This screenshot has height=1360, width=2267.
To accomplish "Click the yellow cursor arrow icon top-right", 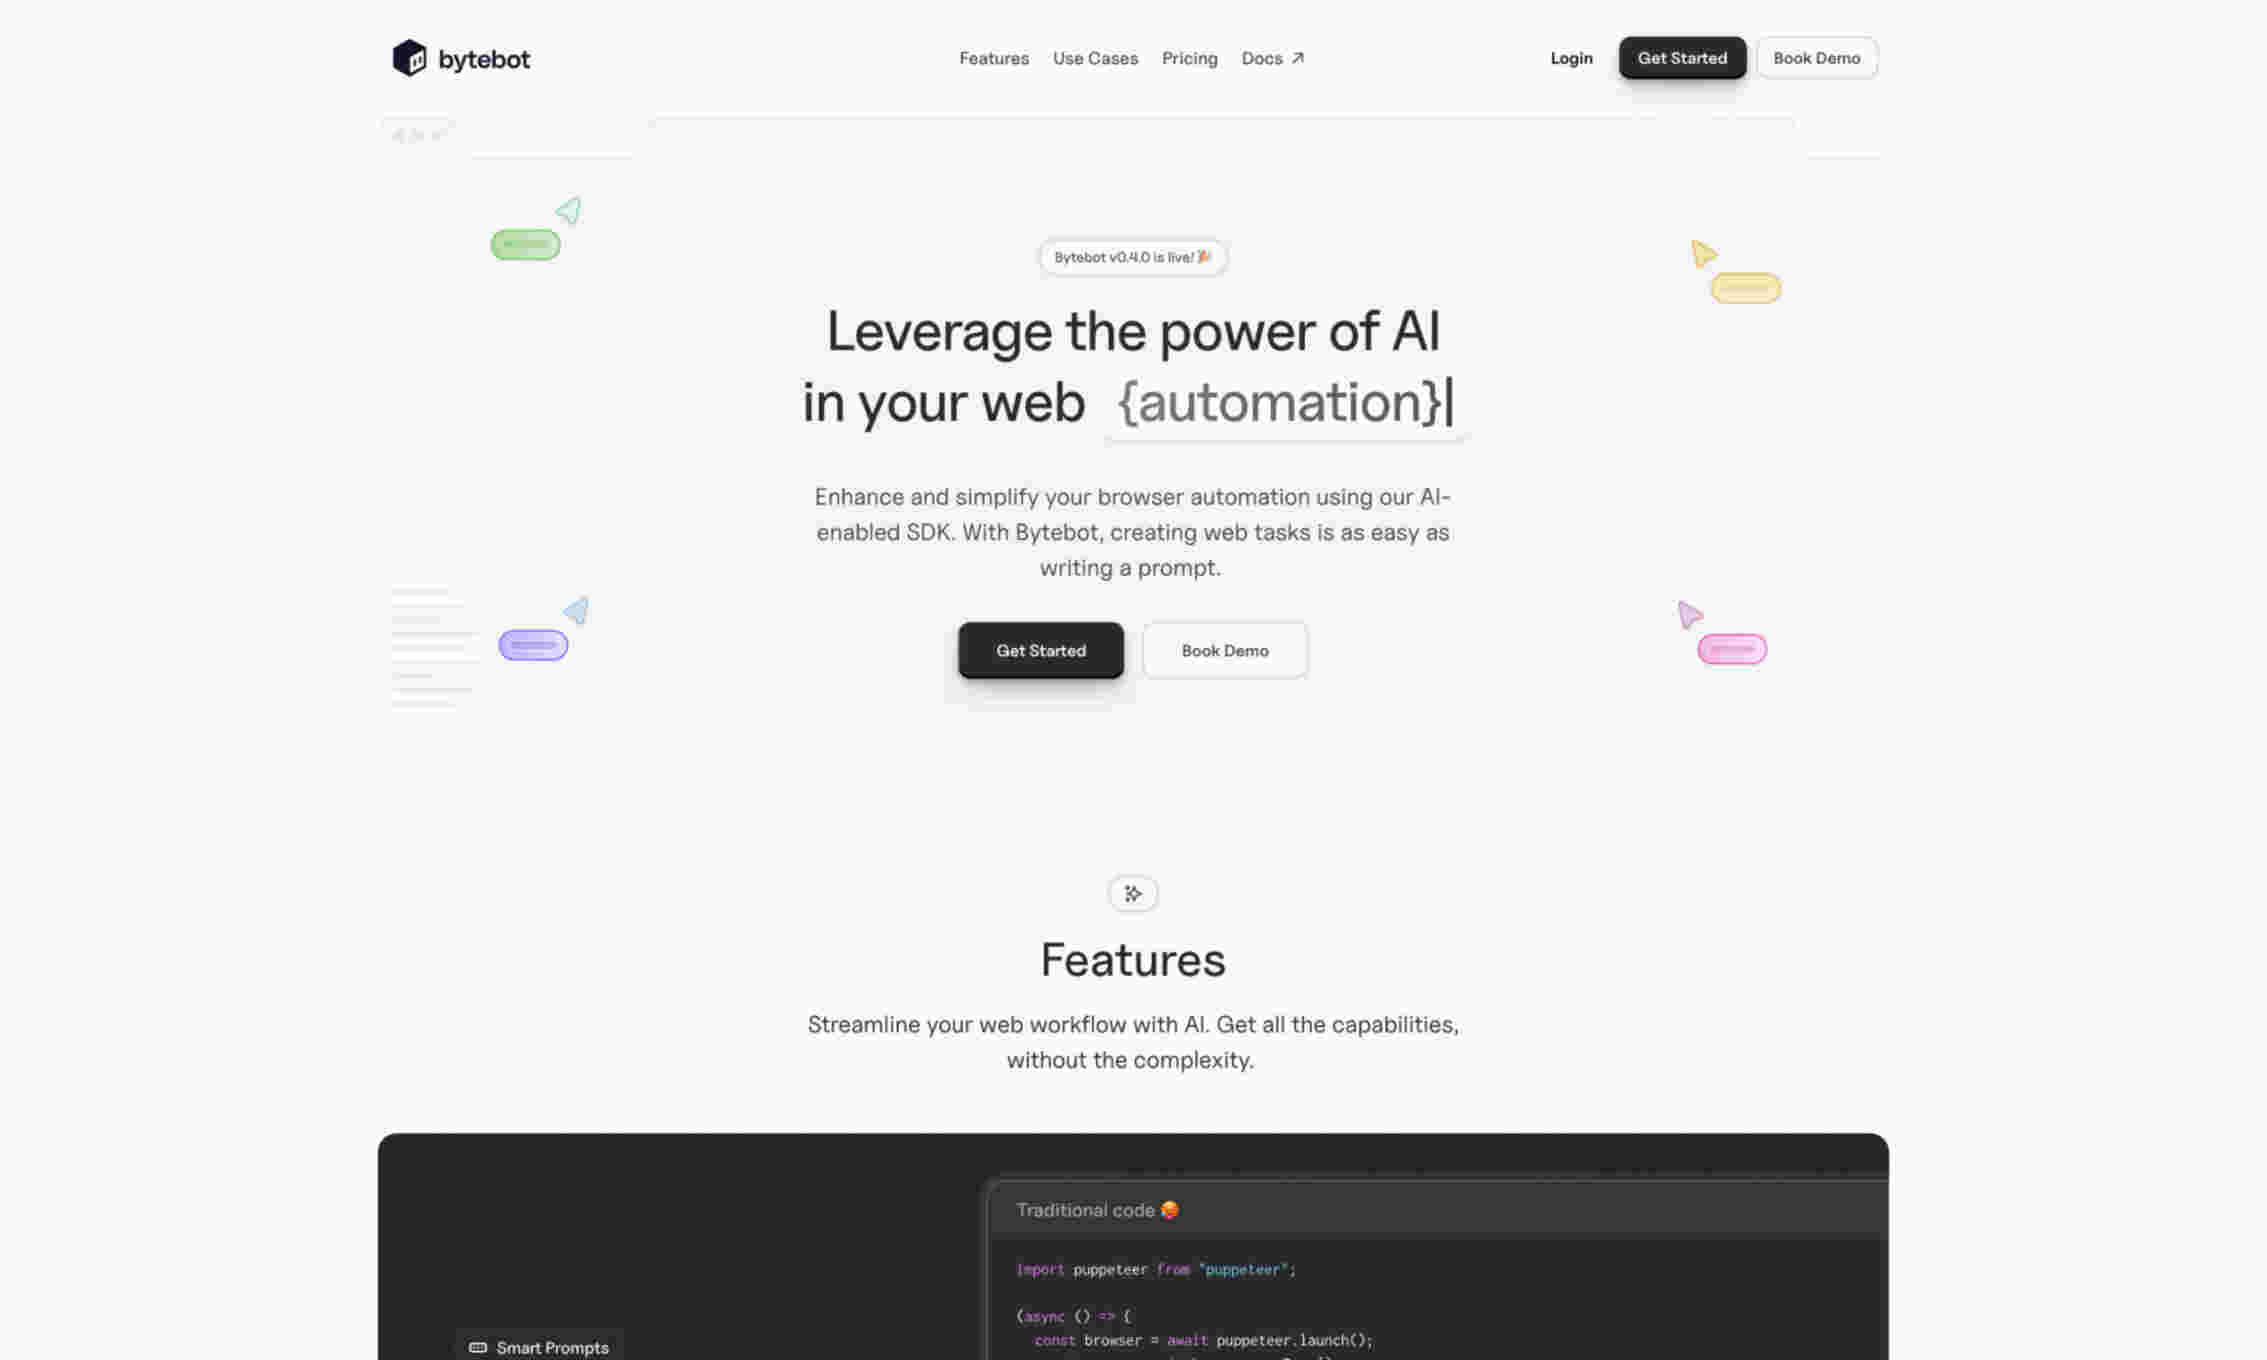I will point(1702,253).
